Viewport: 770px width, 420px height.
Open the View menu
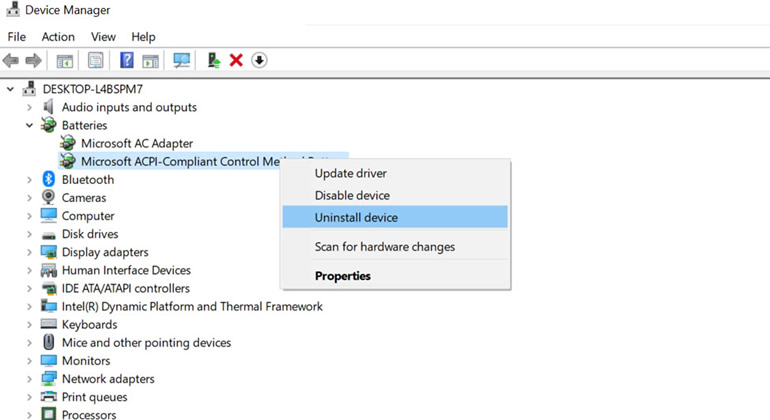coord(103,37)
